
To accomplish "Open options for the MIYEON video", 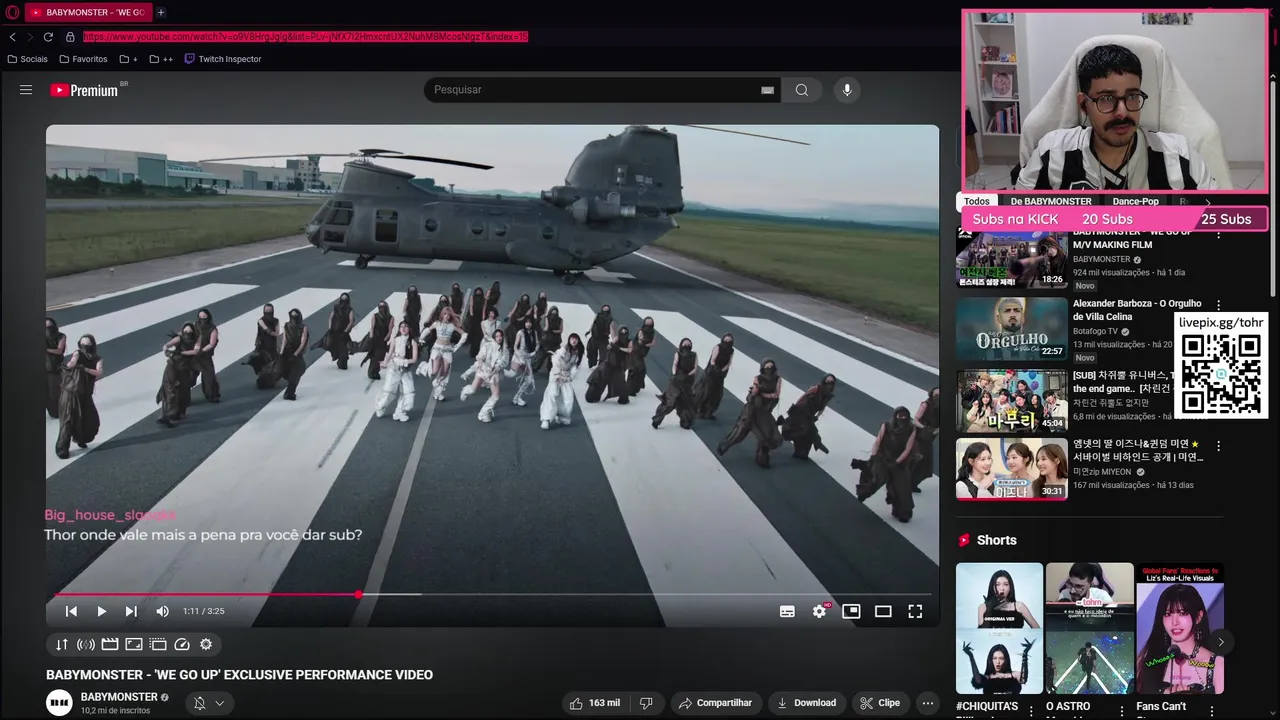I will (1218, 445).
